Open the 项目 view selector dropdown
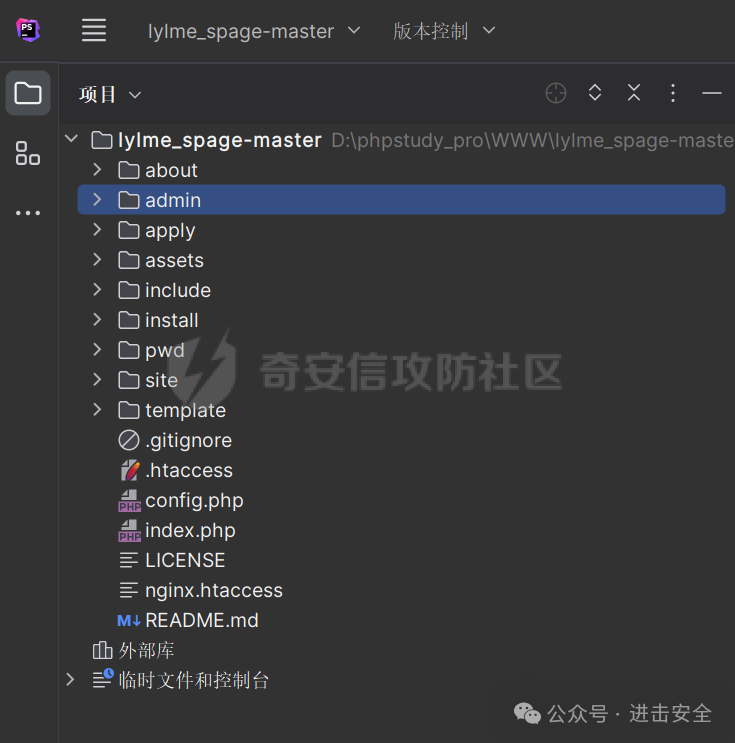The image size is (735, 743). (110, 95)
